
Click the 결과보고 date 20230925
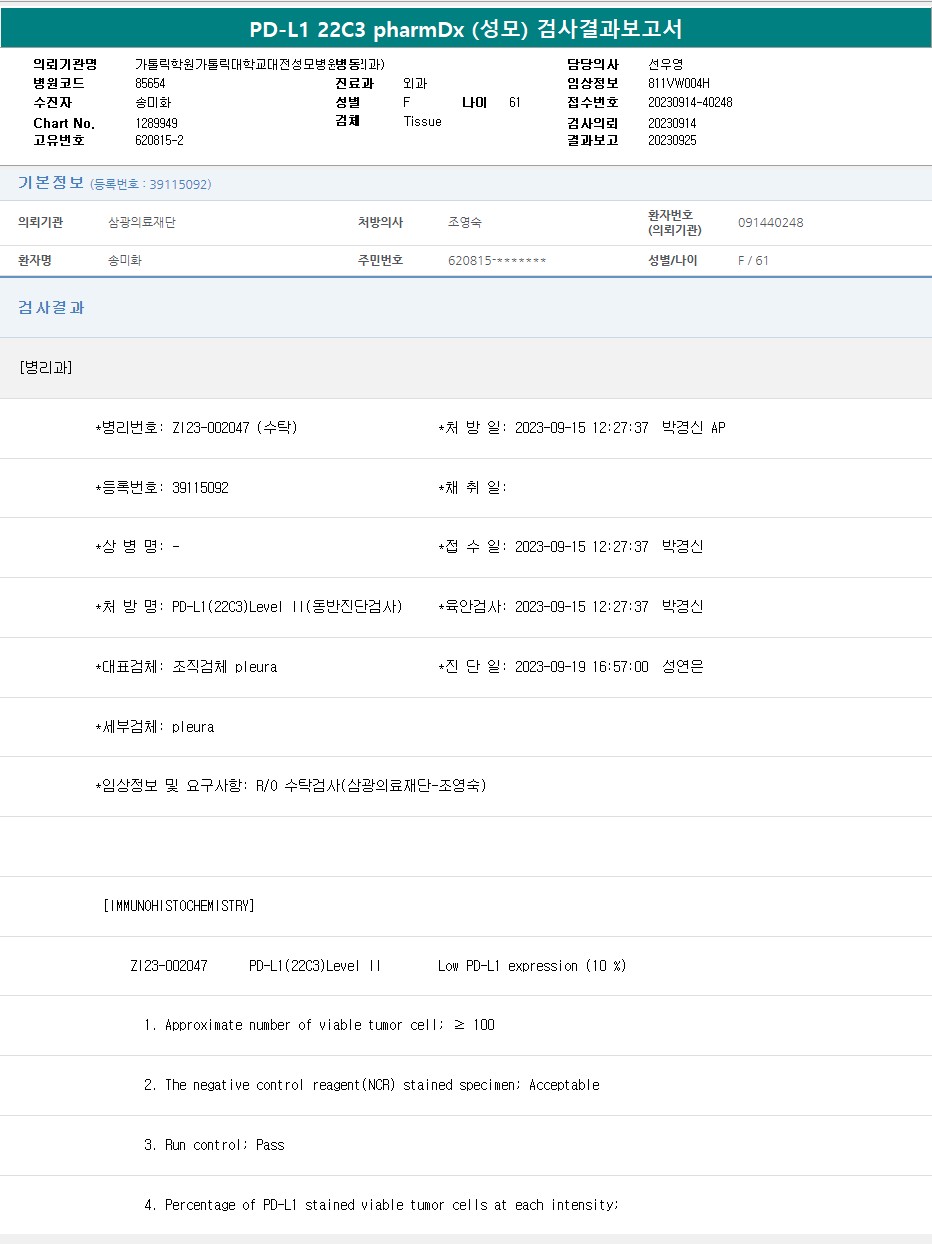(x=672, y=141)
